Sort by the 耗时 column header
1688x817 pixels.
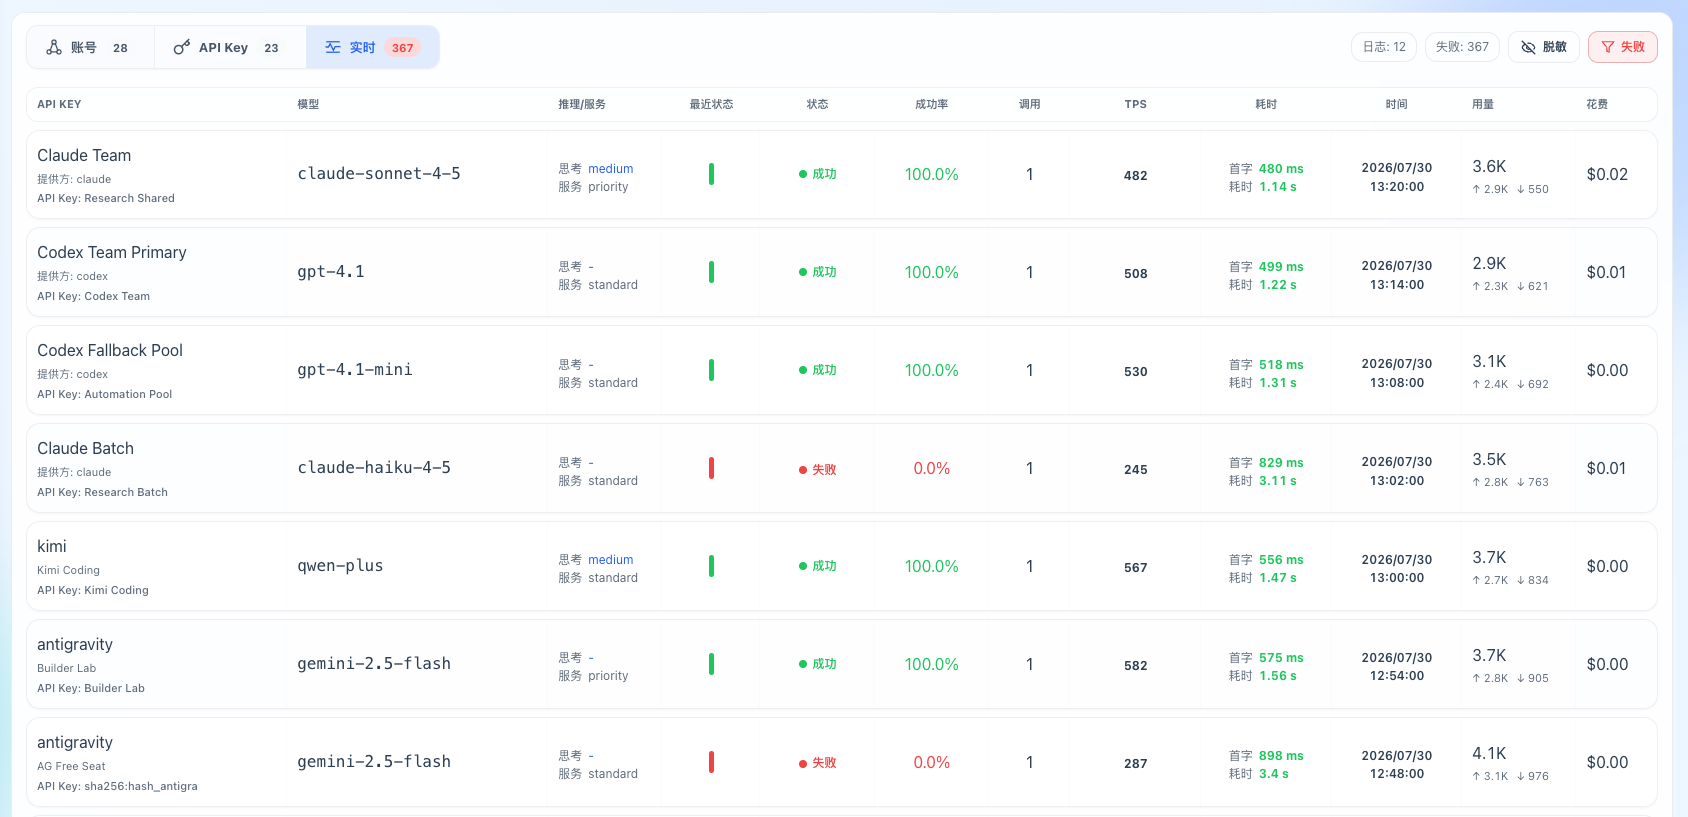(x=1266, y=104)
